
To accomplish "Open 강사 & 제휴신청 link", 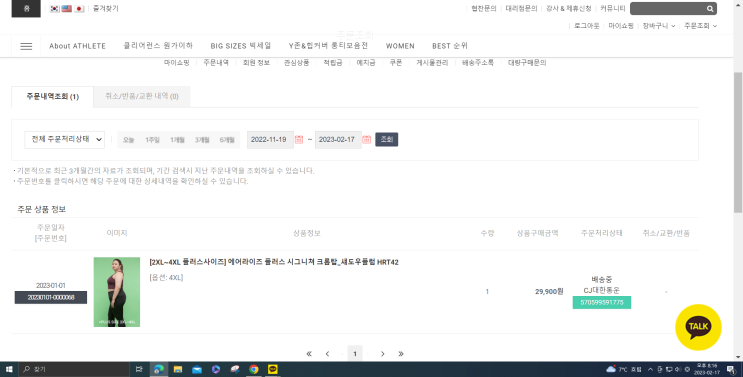I will [x=569, y=9].
